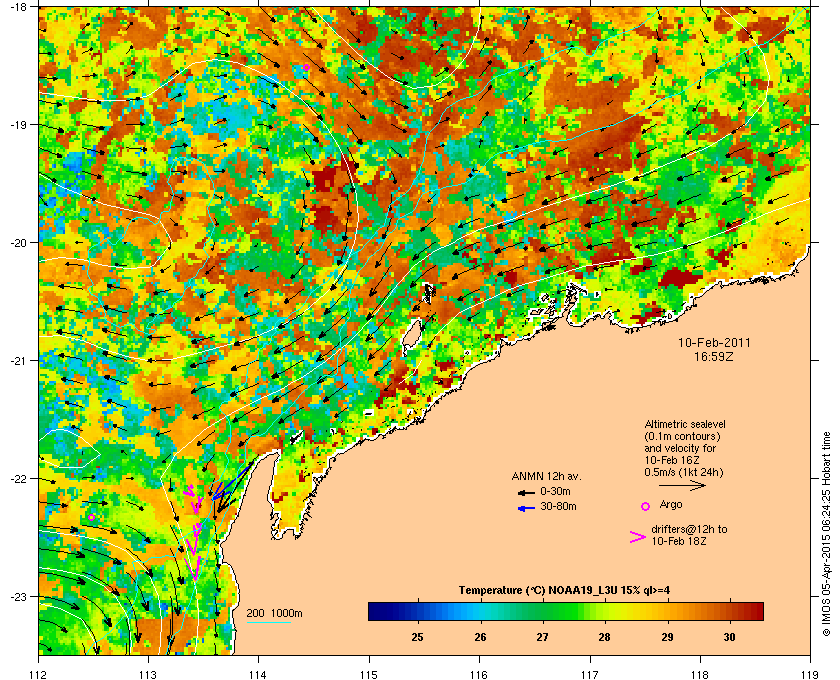Click latitude axis label -22
The image size is (840, 680).
[19, 479]
